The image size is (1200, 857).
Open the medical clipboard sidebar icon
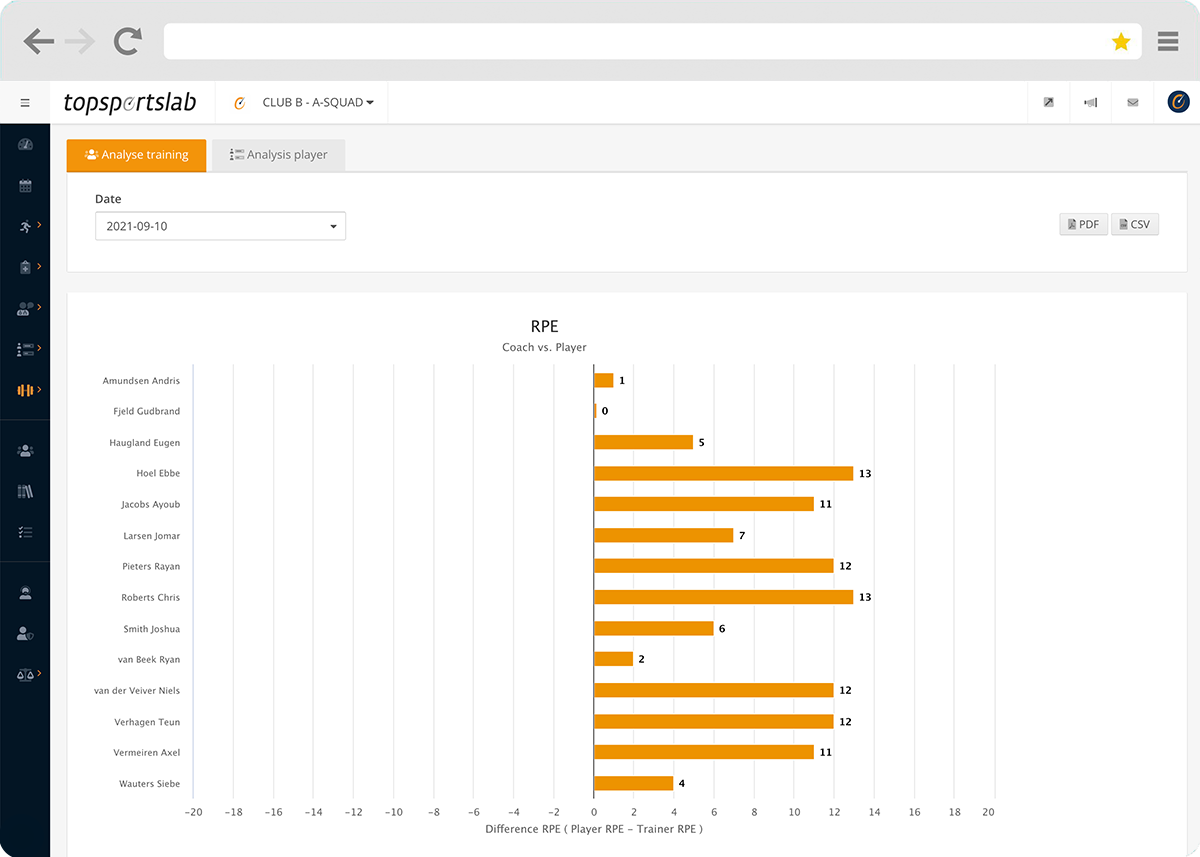[x=25, y=267]
